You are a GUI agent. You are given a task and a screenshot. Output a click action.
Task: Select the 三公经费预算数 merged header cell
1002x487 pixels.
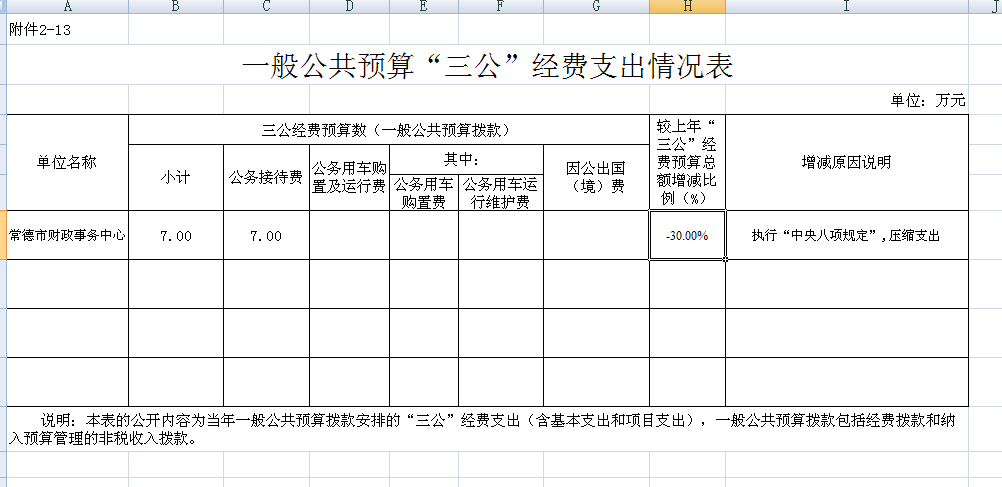(387, 130)
